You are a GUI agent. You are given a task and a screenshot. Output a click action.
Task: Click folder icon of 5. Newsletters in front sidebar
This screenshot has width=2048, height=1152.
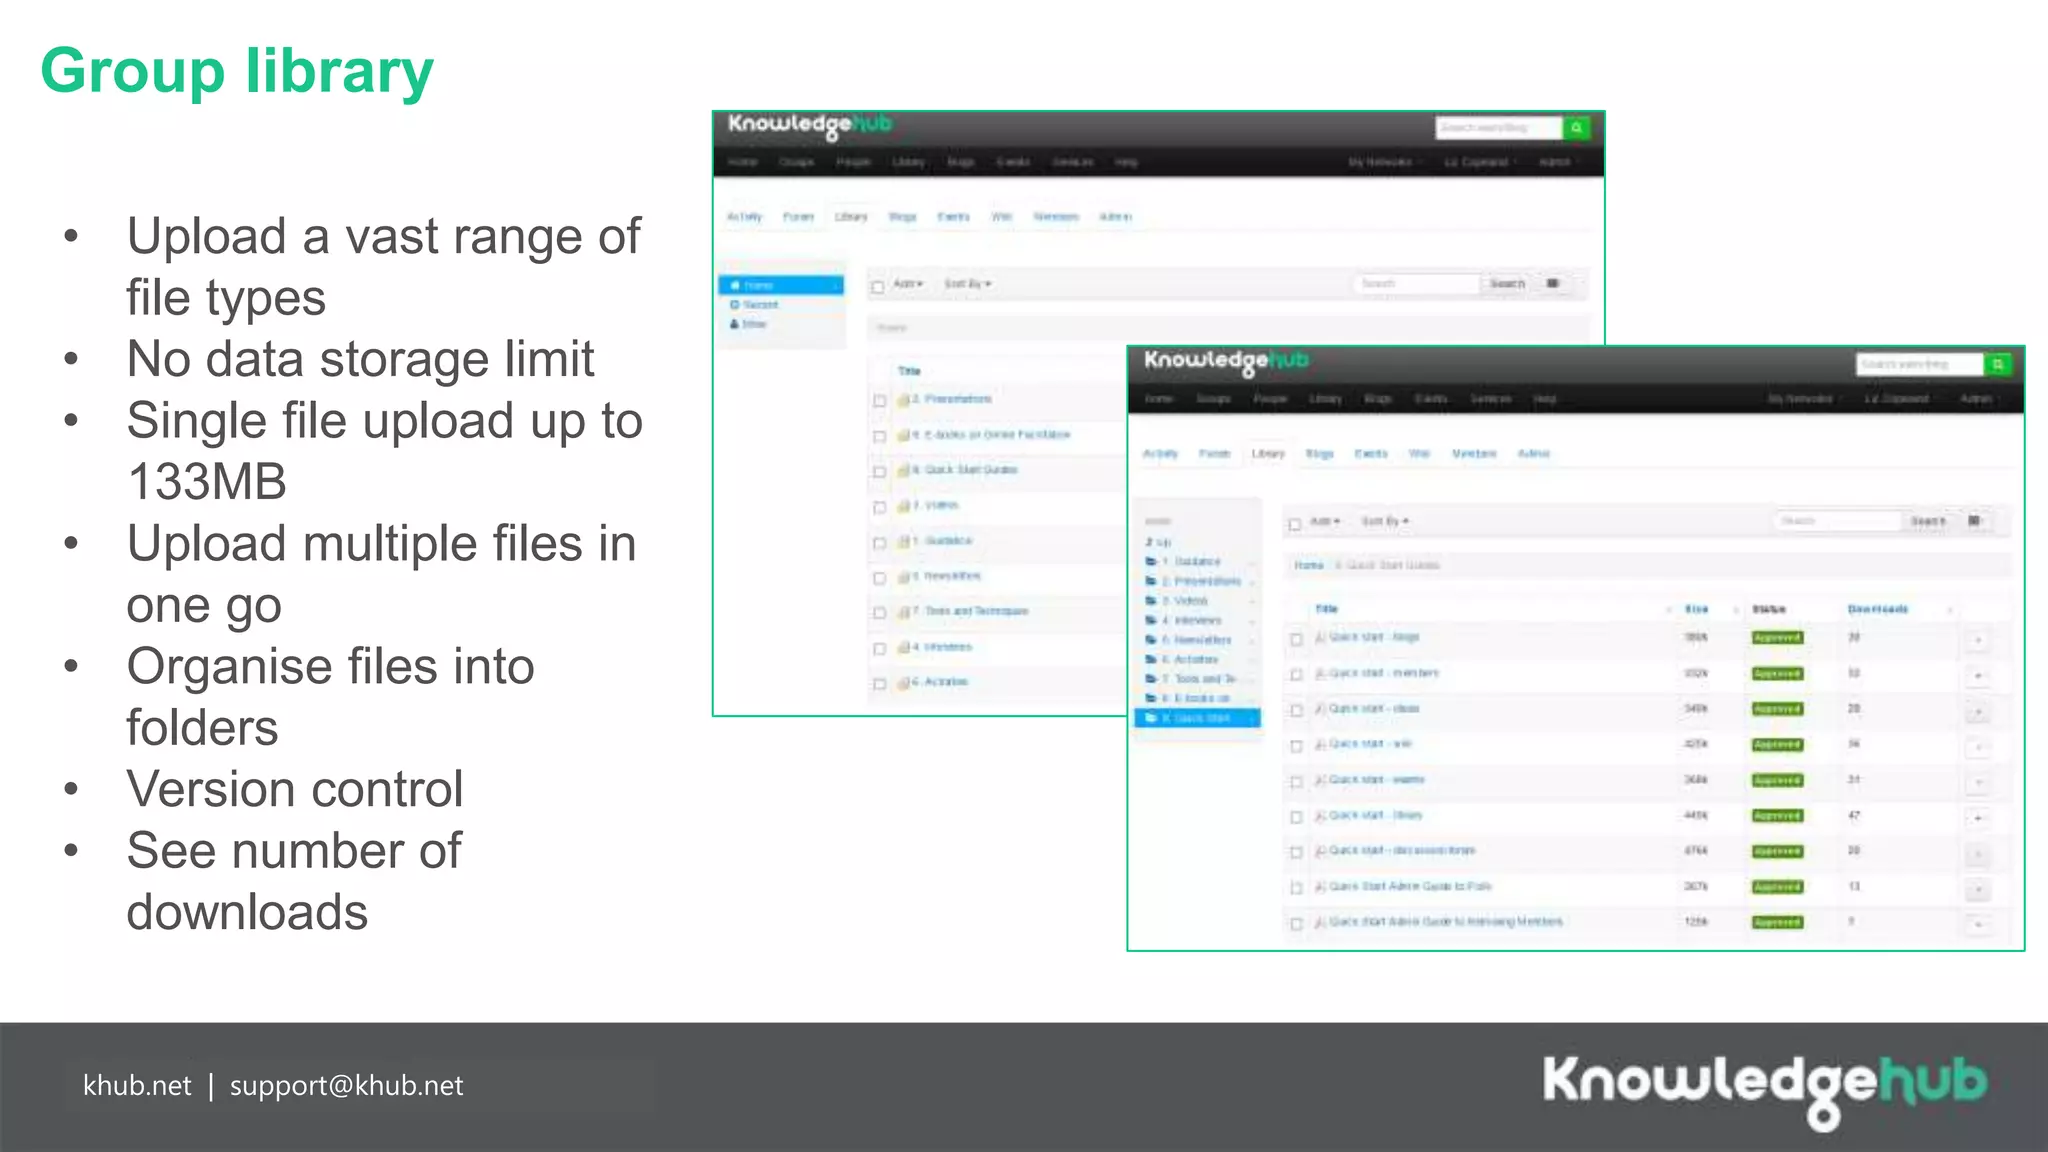1151,640
